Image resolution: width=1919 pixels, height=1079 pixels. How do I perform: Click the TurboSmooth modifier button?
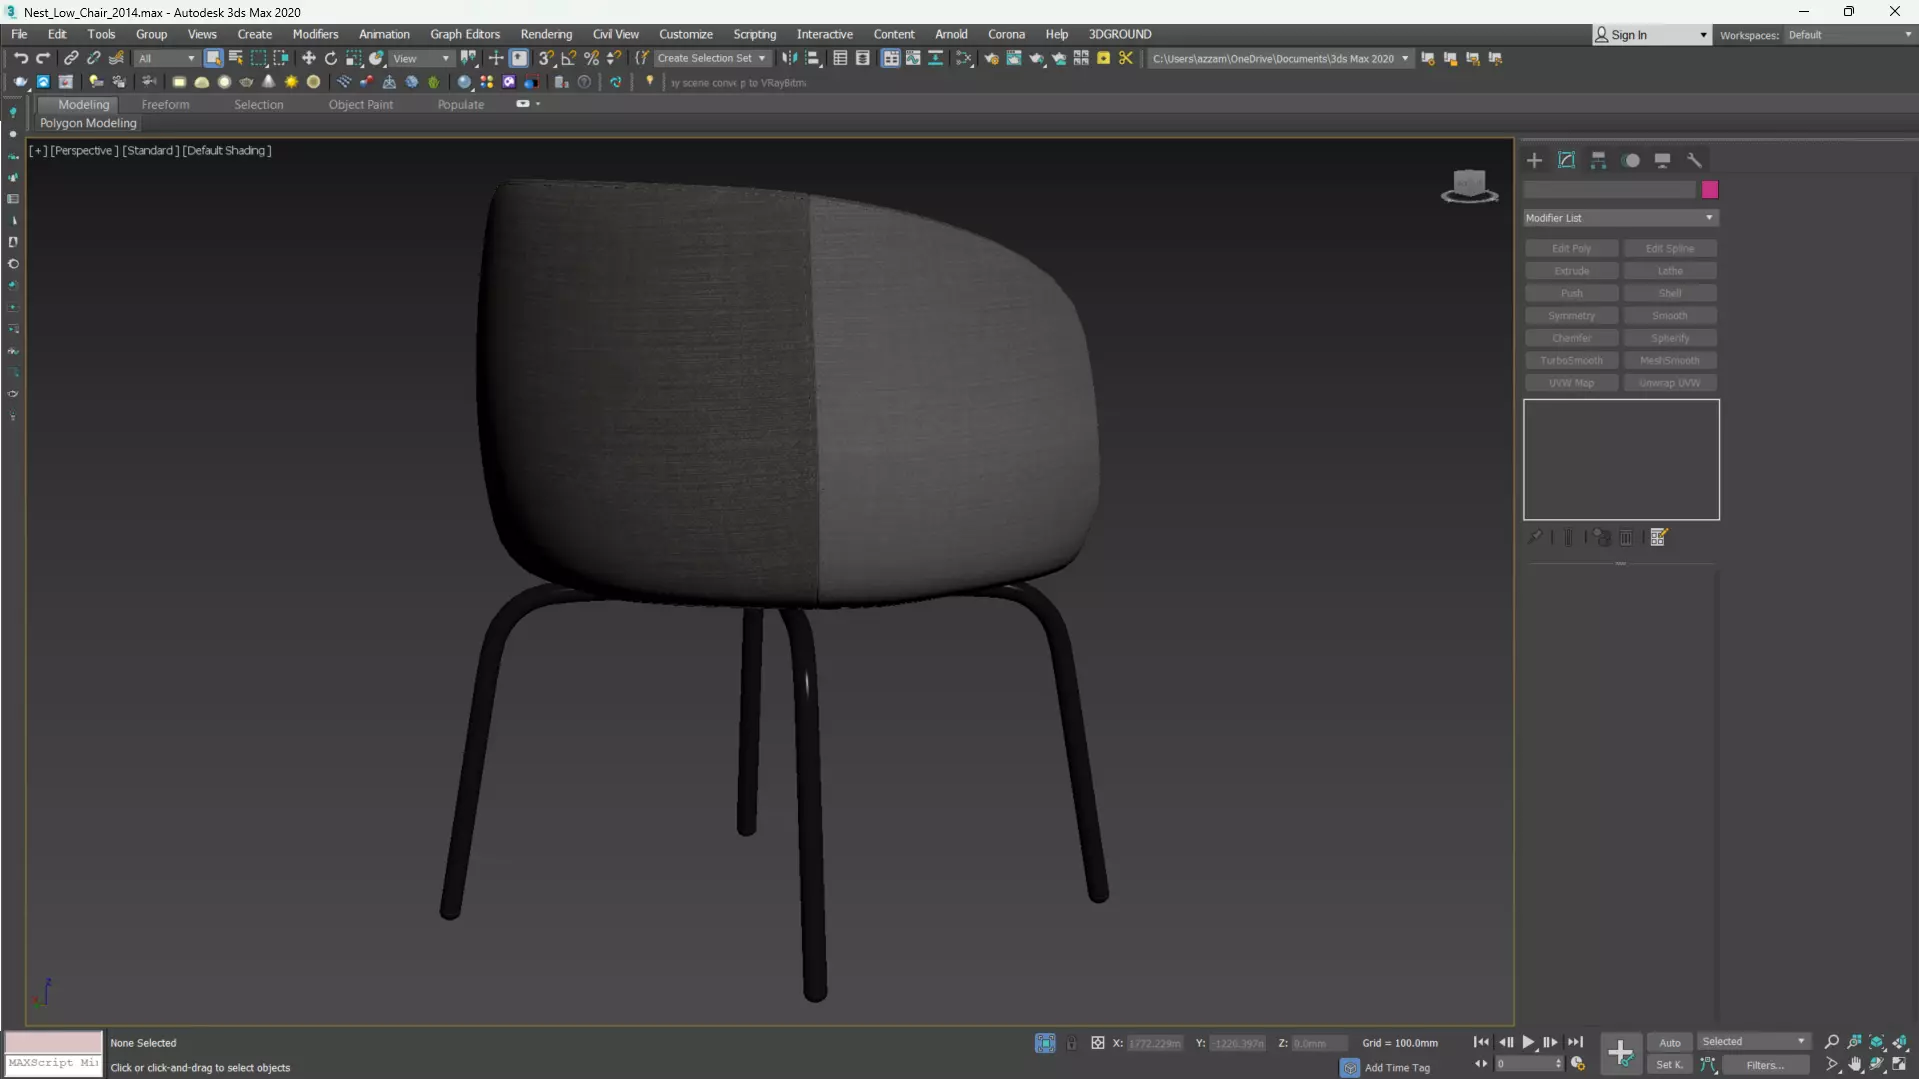coord(1571,360)
